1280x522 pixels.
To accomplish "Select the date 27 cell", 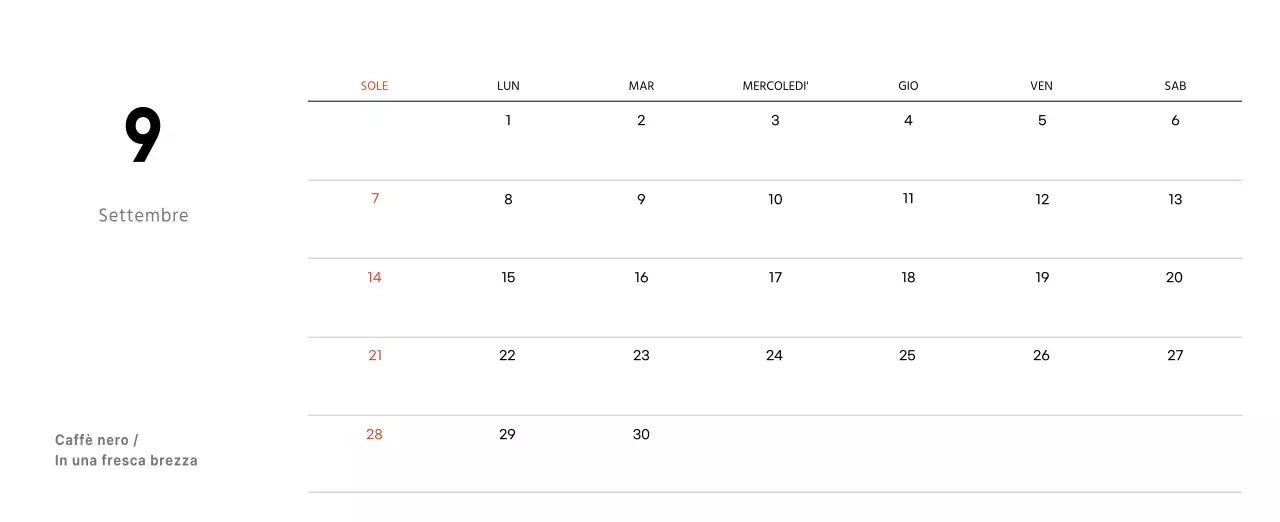I will [1175, 355].
